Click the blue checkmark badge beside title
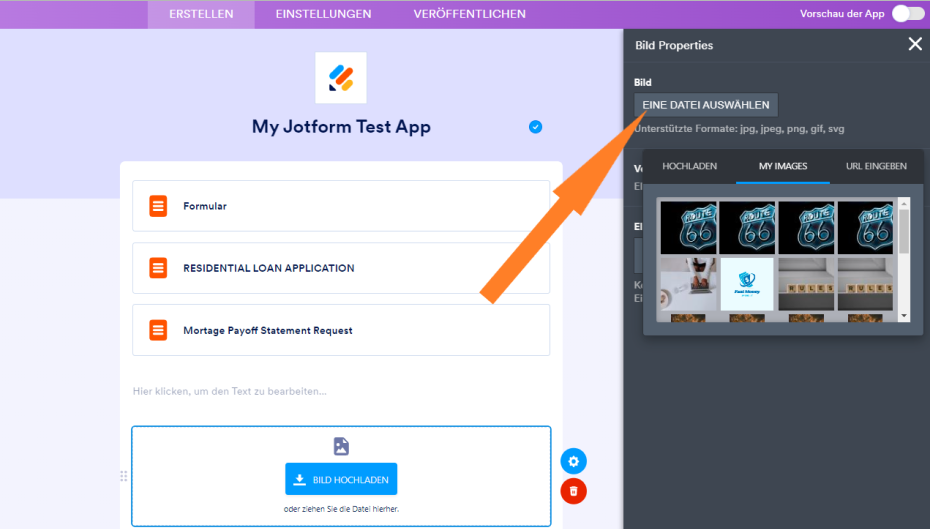 (535, 127)
